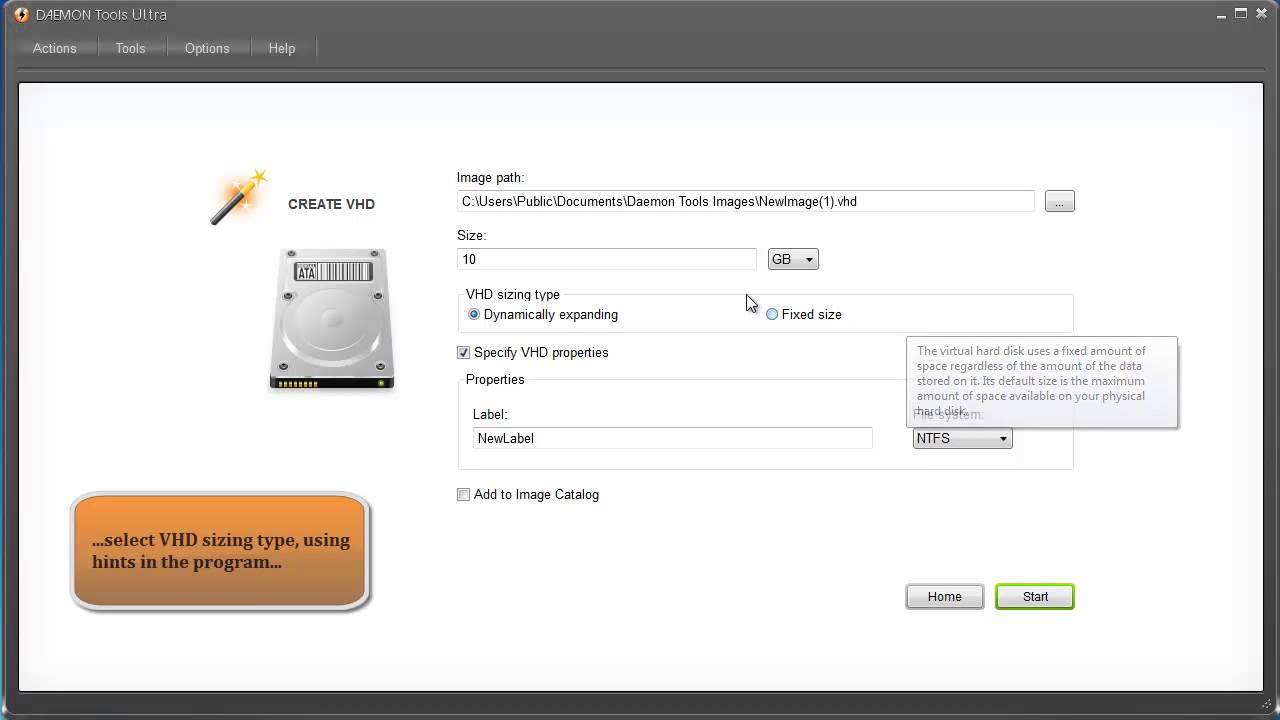Click the CREATE VHD heading text

click(x=331, y=204)
